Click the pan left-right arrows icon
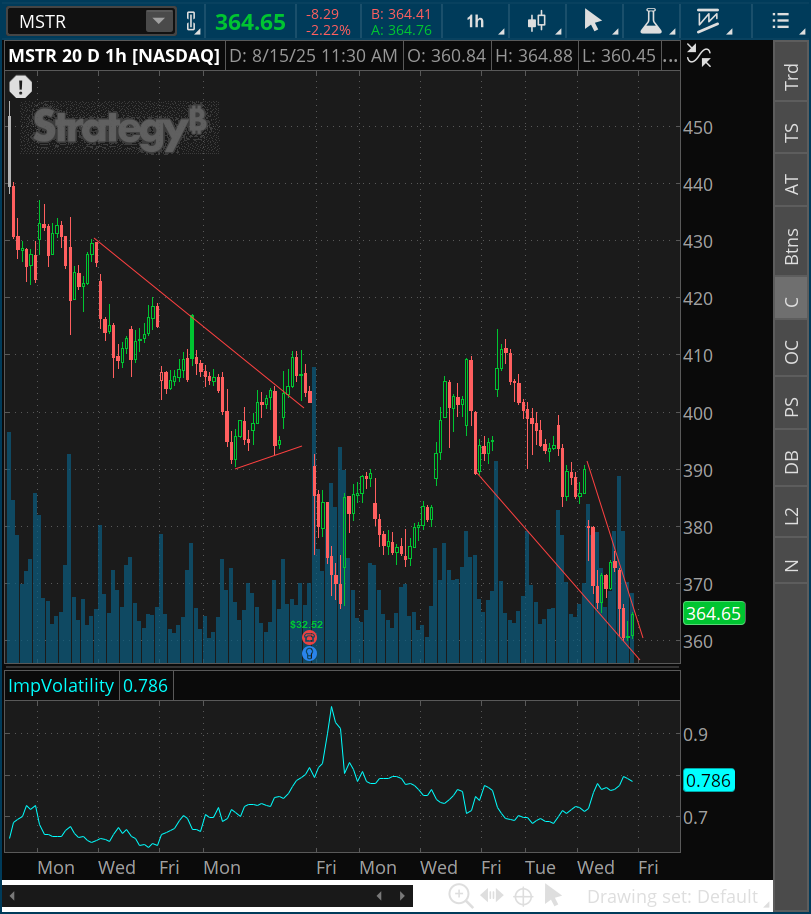Image resolution: width=811 pixels, height=914 pixels. point(491,896)
